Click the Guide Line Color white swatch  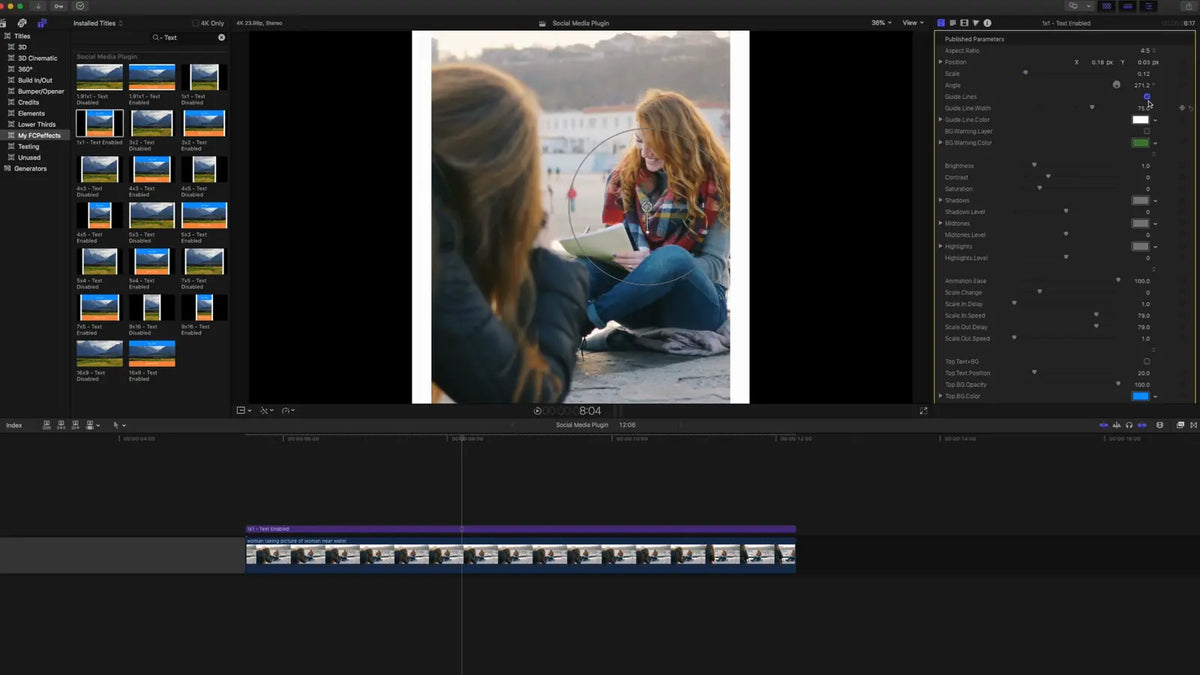(1140, 120)
